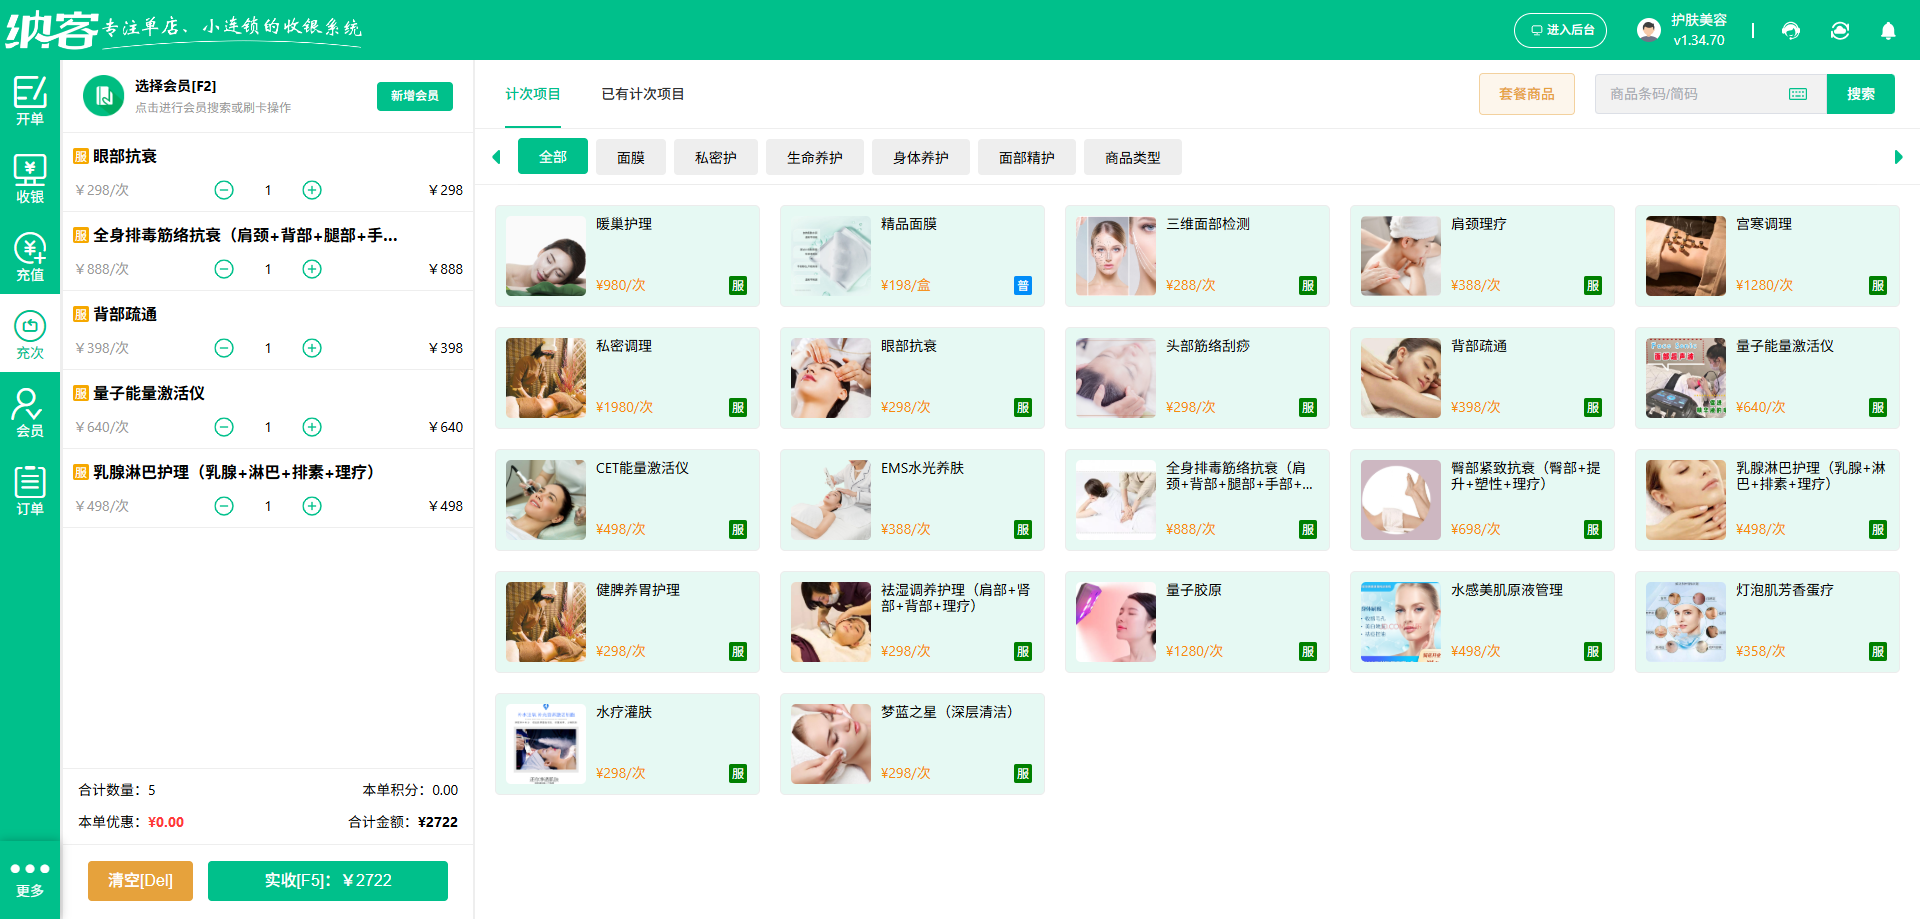
Task: Add EMS水光养肤 product card
Action: click(912, 500)
